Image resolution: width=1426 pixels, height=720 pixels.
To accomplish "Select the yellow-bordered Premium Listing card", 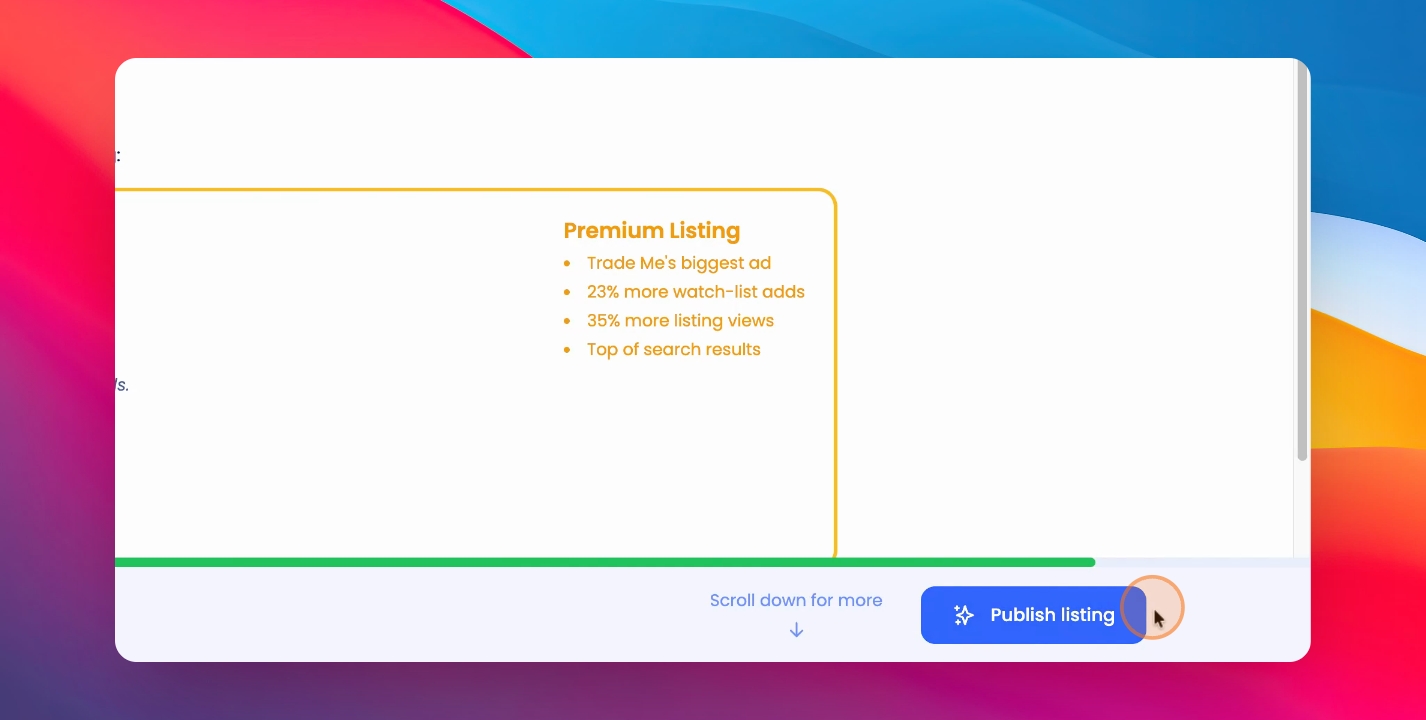I will point(476,373).
